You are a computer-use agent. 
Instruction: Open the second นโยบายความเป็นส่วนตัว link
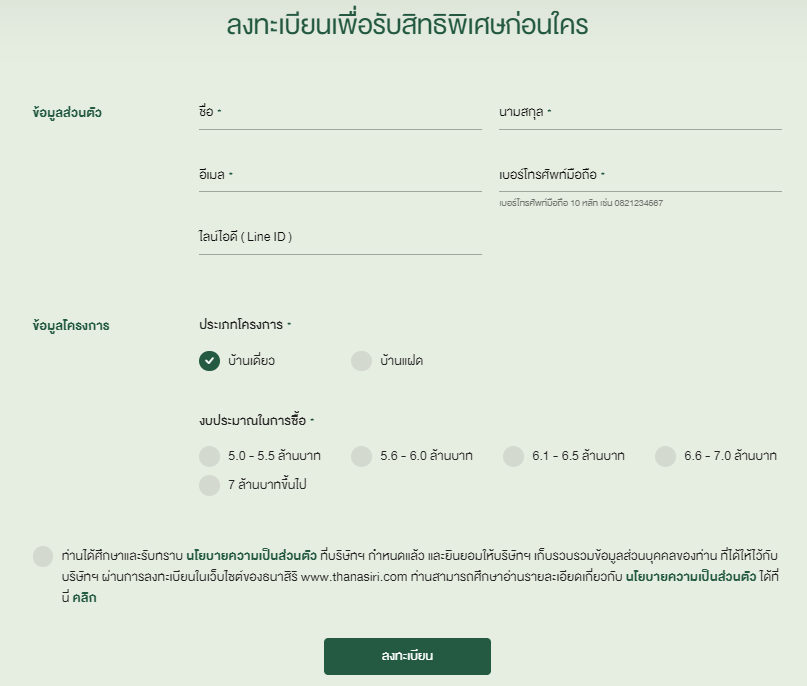pyautogui.click(x=691, y=577)
